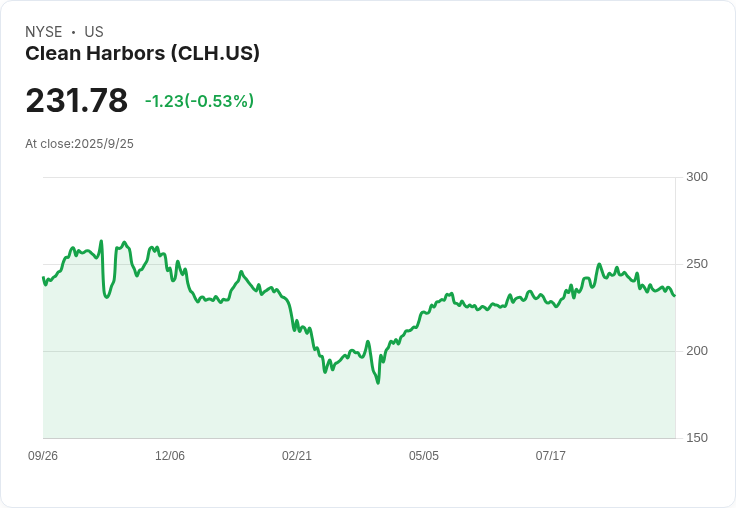Screen dimensions: 736x508
Task: Click the chart's highest early peak
Action: [101, 241]
